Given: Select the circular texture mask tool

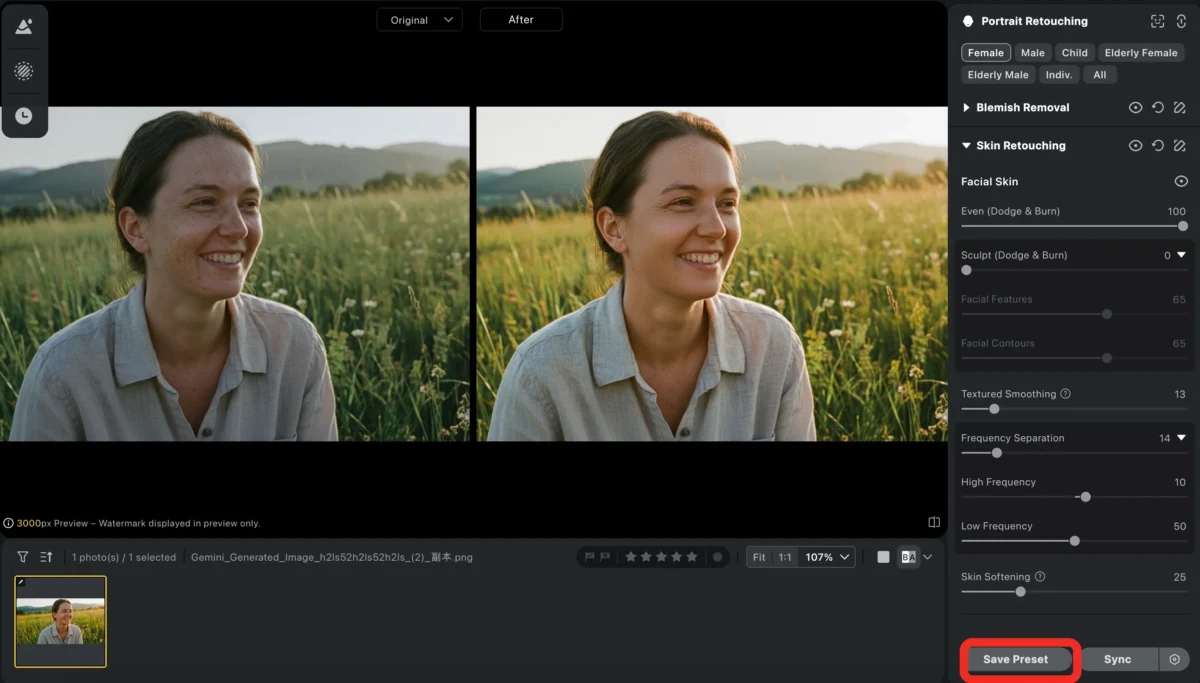Looking at the screenshot, I should point(24,71).
